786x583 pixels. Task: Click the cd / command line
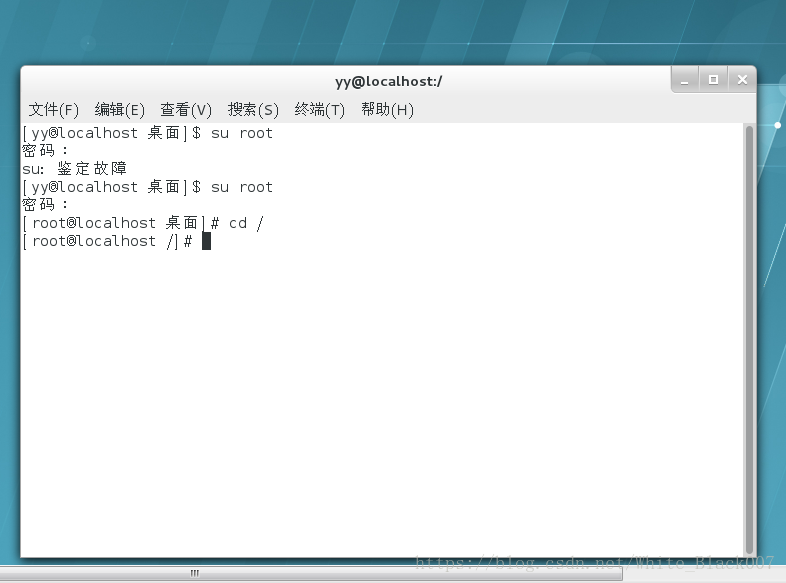(143, 223)
